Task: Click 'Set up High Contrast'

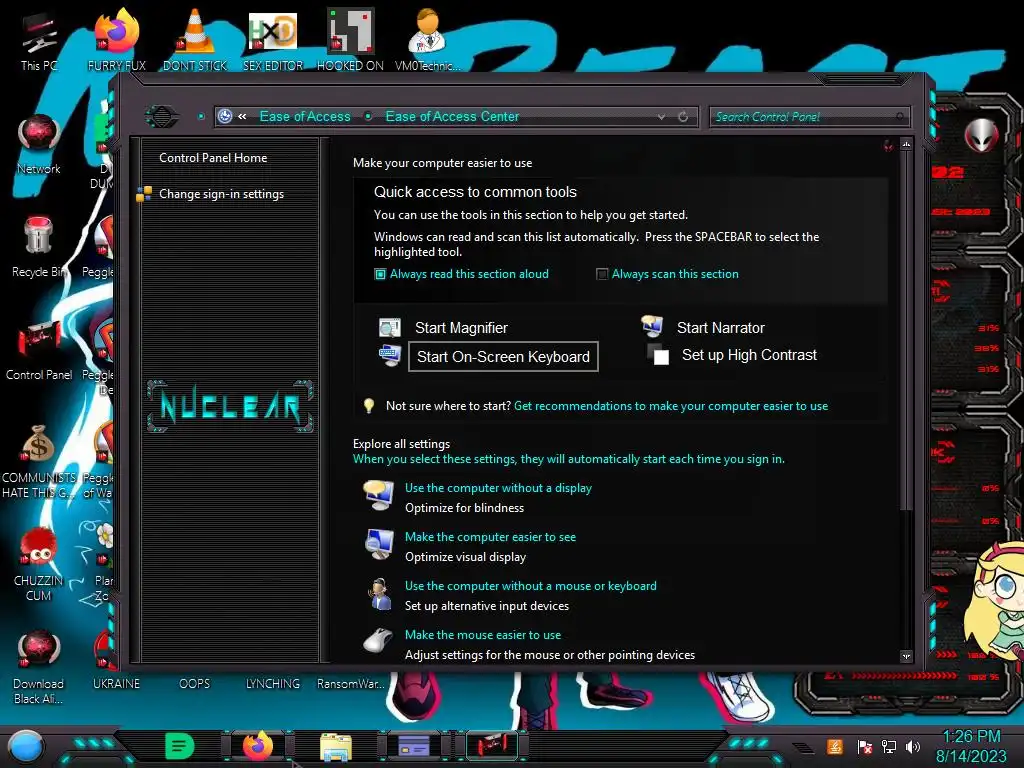Action: [x=749, y=355]
